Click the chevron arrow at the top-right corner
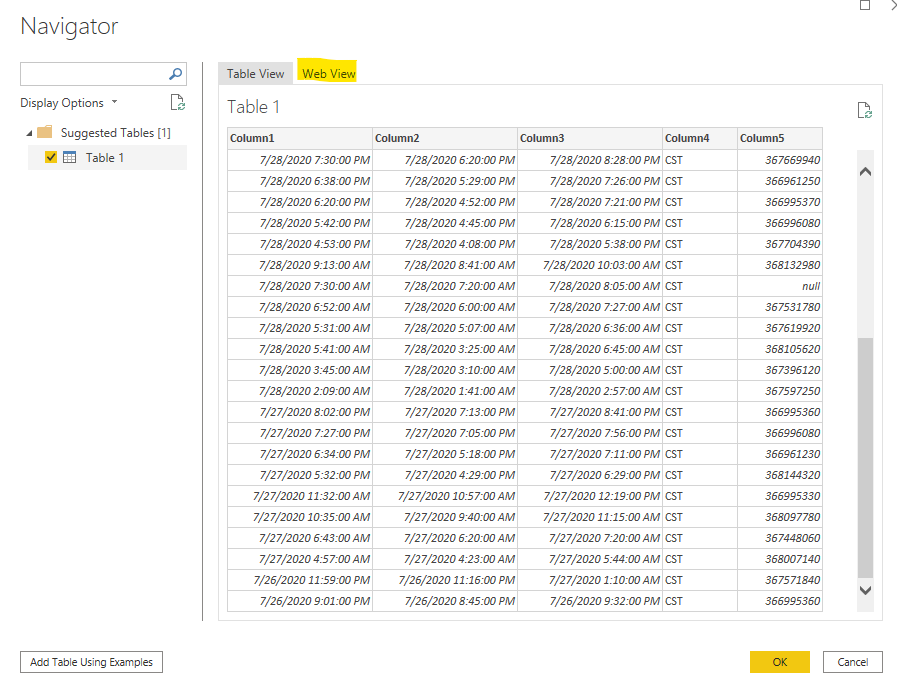The height and width of the screenshot is (680, 897). [891, 5]
